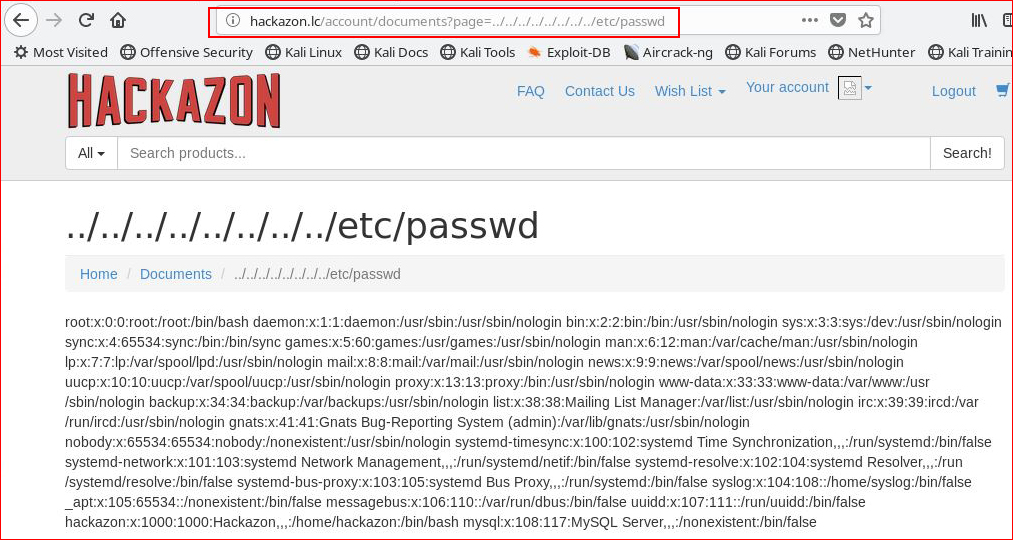Open the Contact Us link
The width and height of the screenshot is (1013, 540).
[x=600, y=91]
